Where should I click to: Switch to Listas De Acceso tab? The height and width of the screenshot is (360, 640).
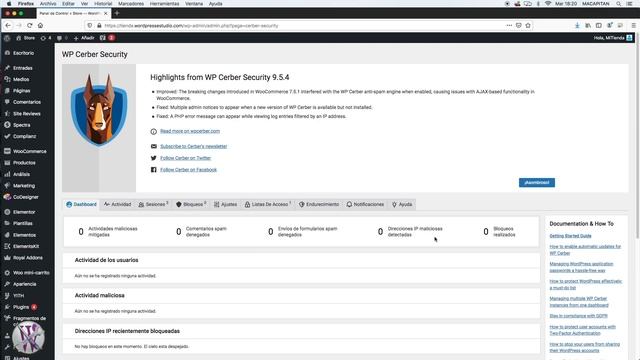(x=268, y=204)
